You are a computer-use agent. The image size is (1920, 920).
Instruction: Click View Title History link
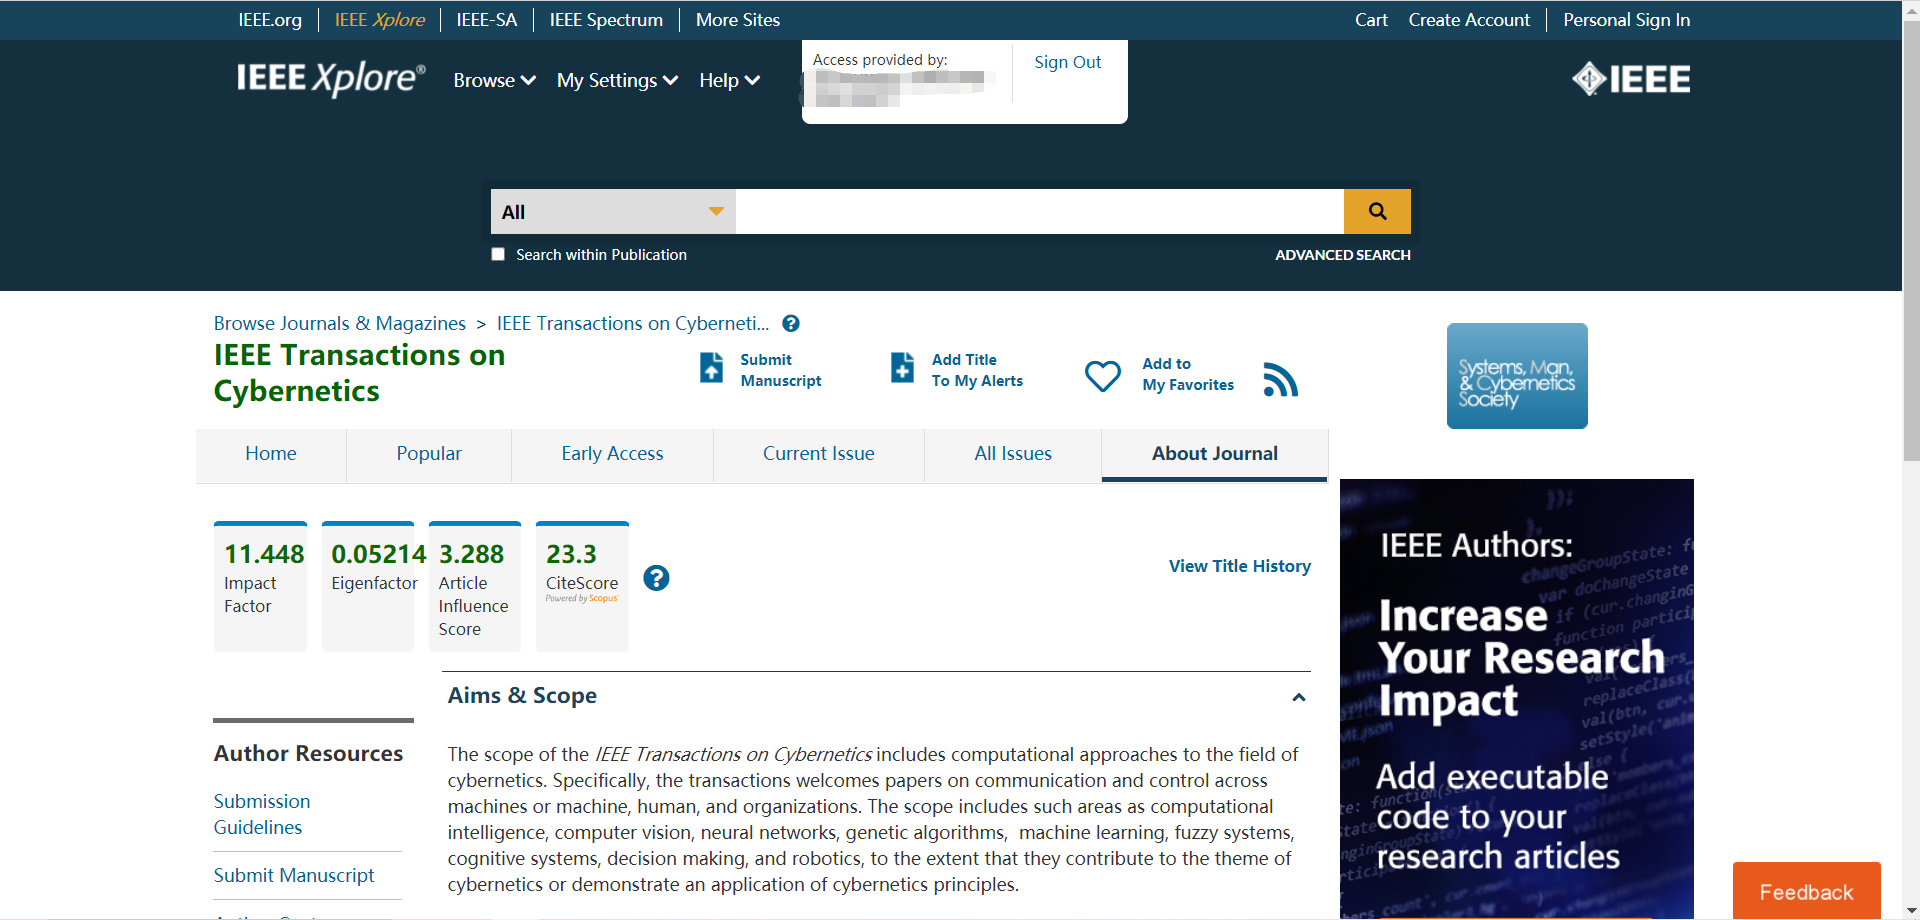click(1240, 566)
